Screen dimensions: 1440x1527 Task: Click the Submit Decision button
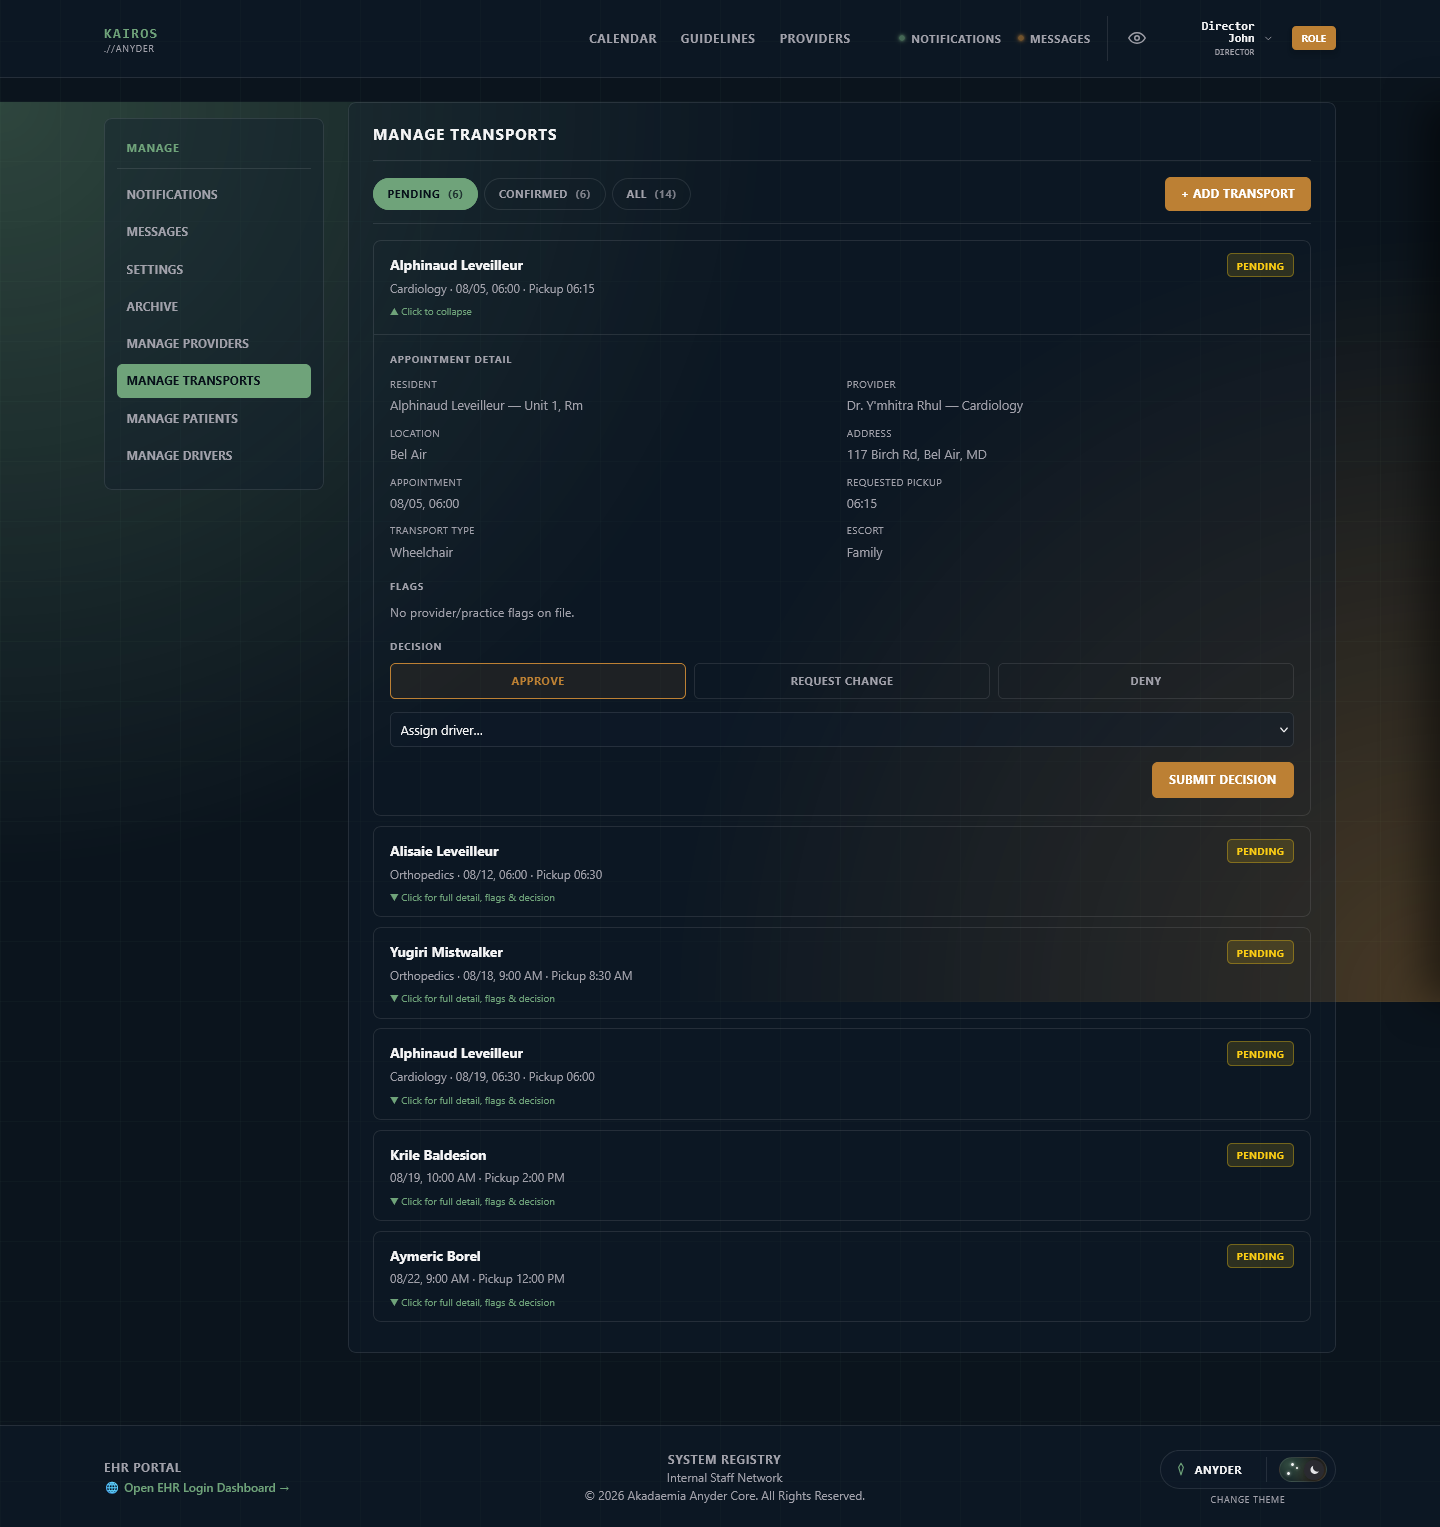pos(1222,780)
